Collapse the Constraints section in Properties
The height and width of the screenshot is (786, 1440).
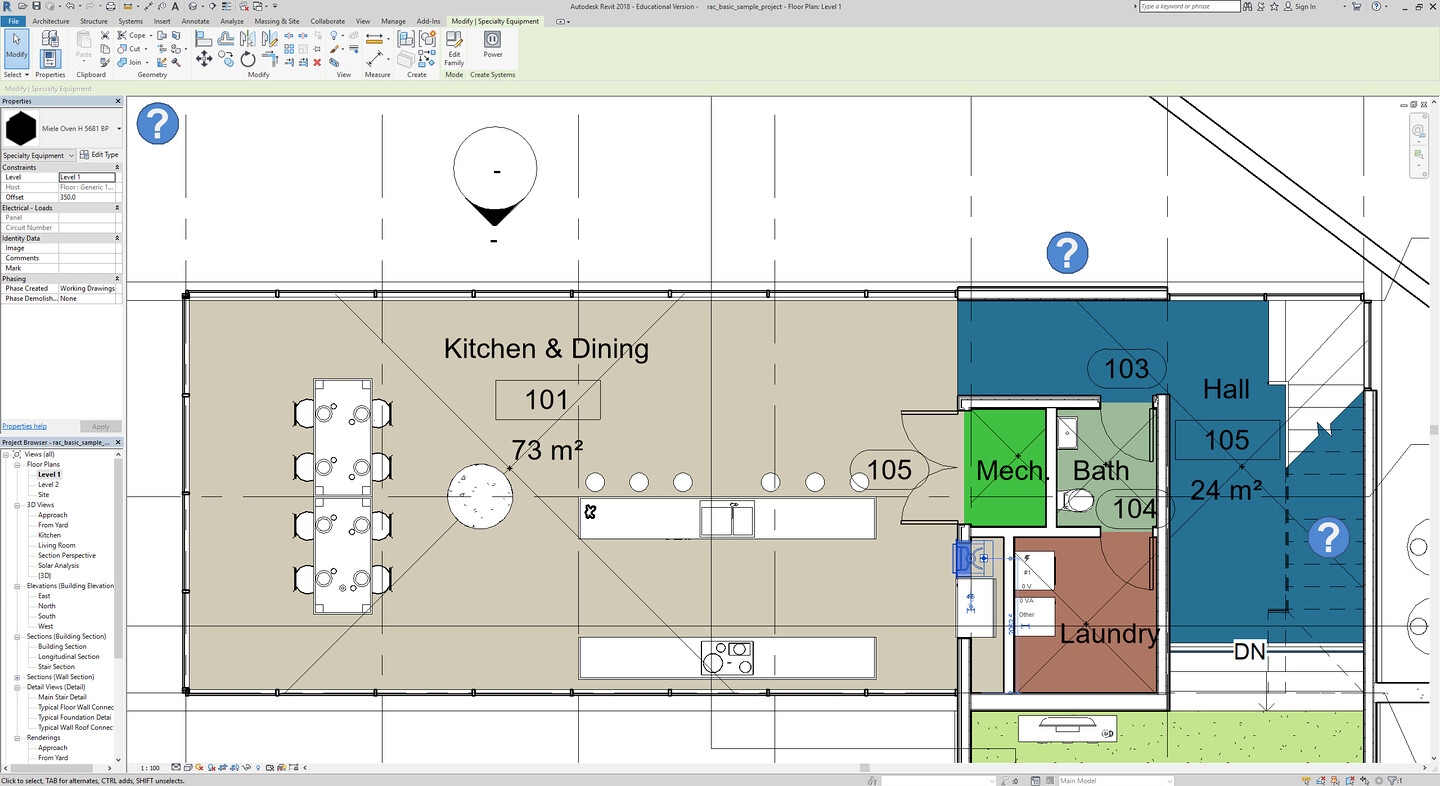pyautogui.click(x=118, y=167)
